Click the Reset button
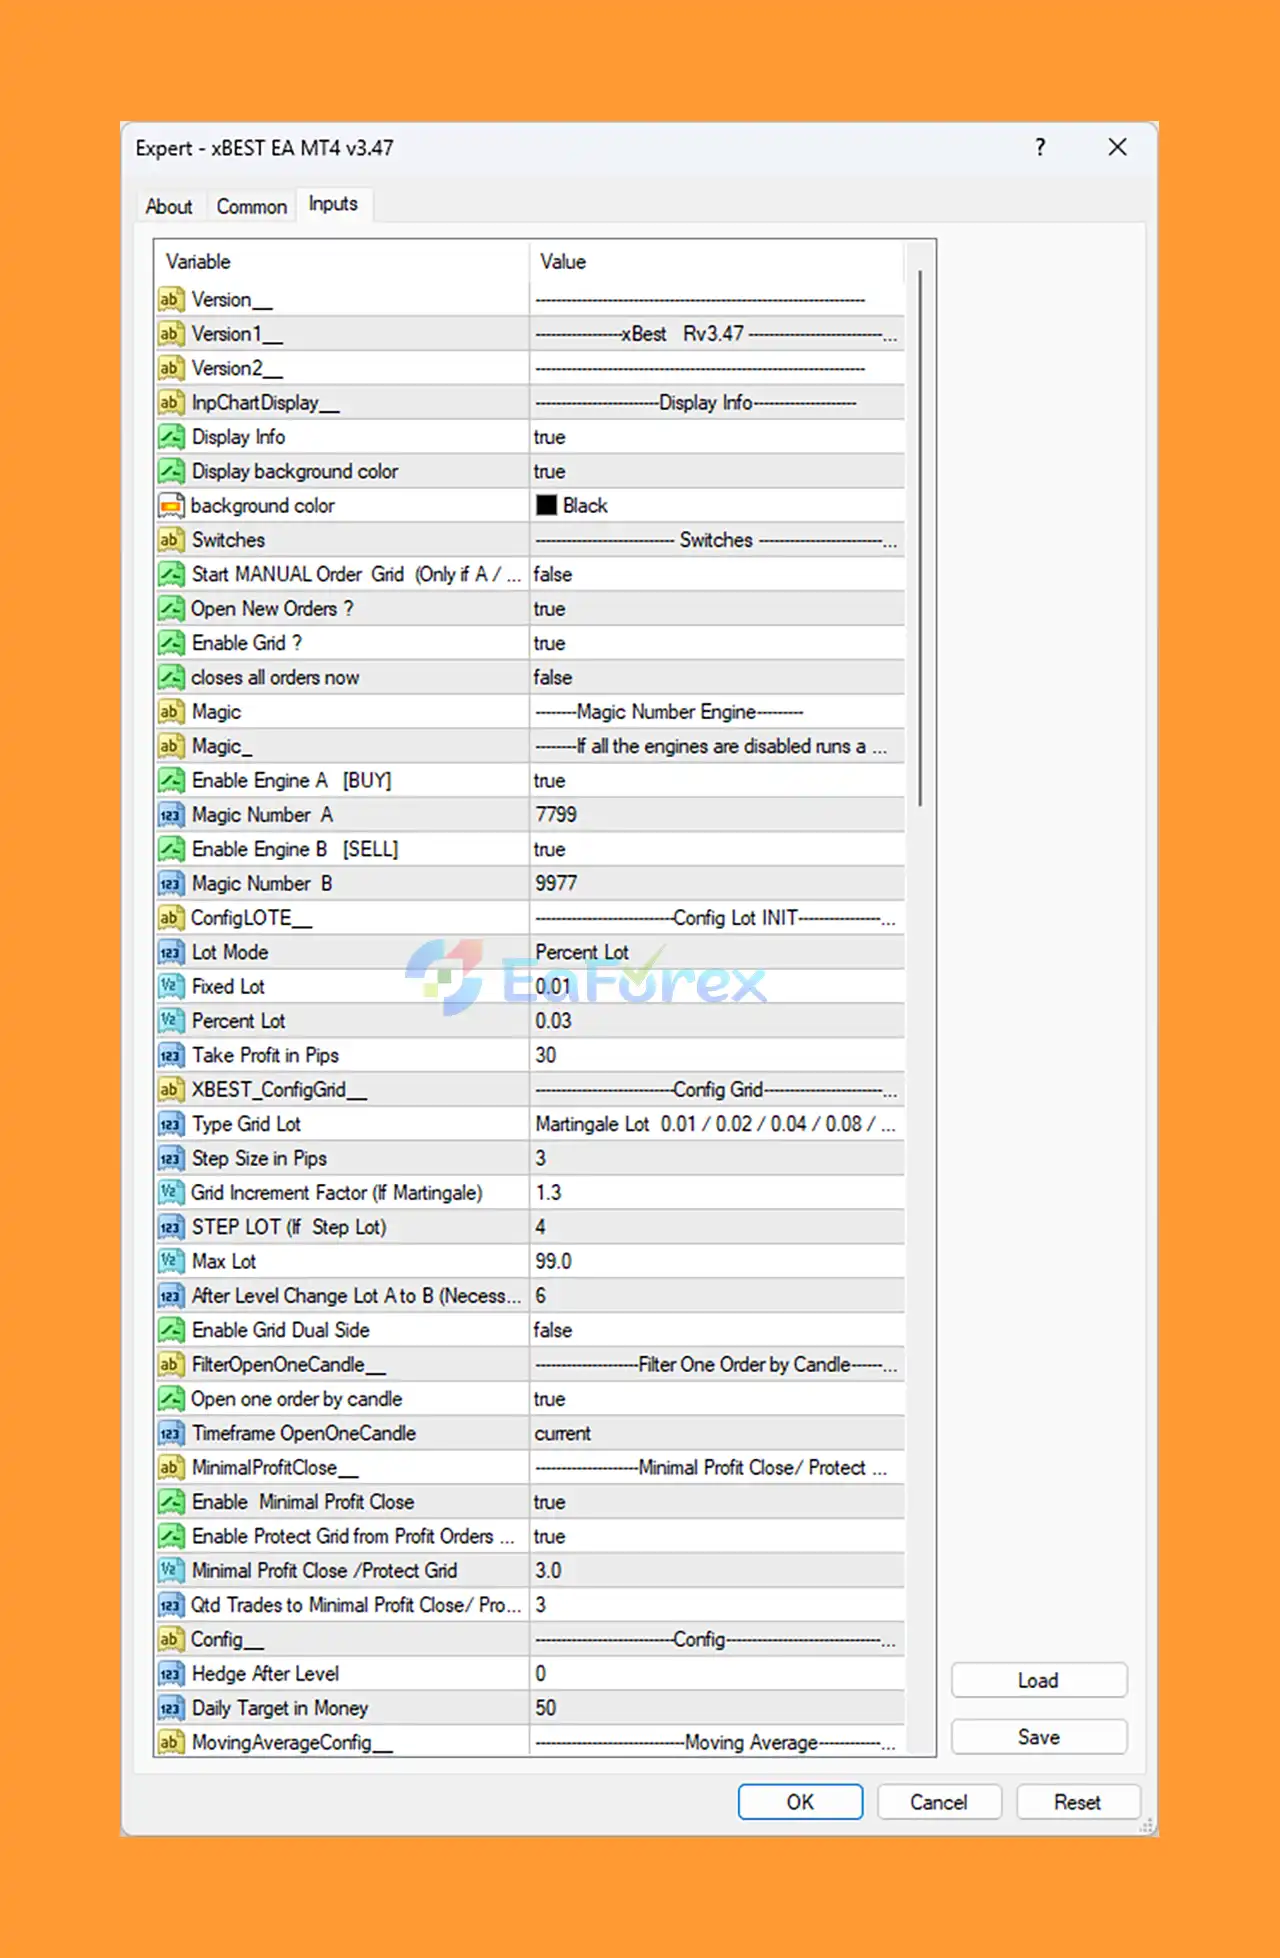1280x1958 pixels. 1078,1802
